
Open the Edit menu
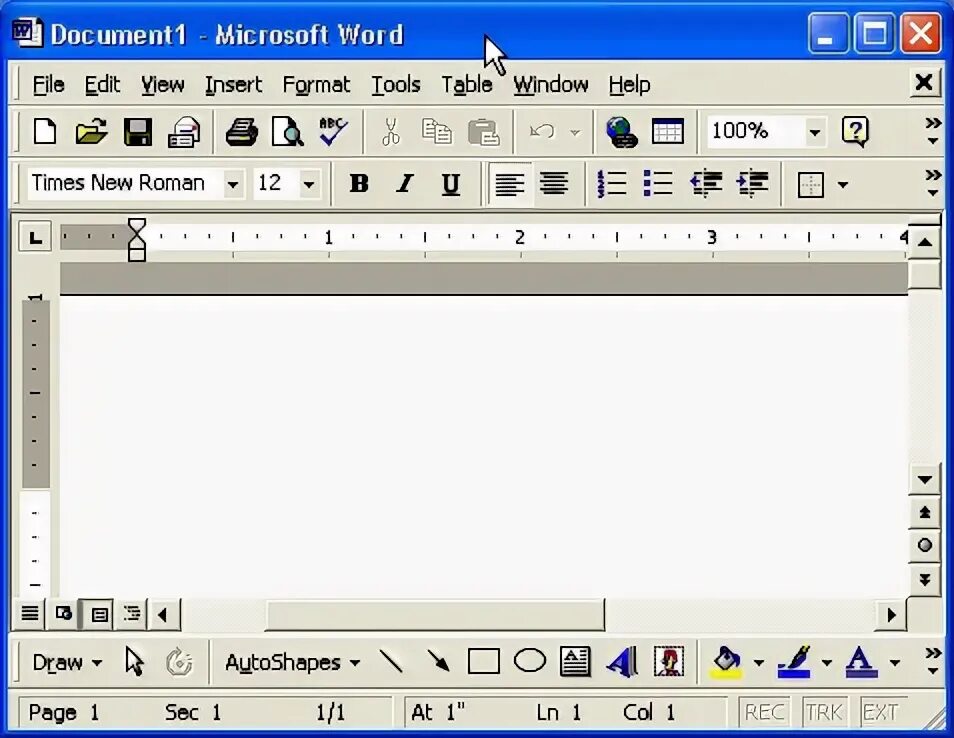pos(102,85)
